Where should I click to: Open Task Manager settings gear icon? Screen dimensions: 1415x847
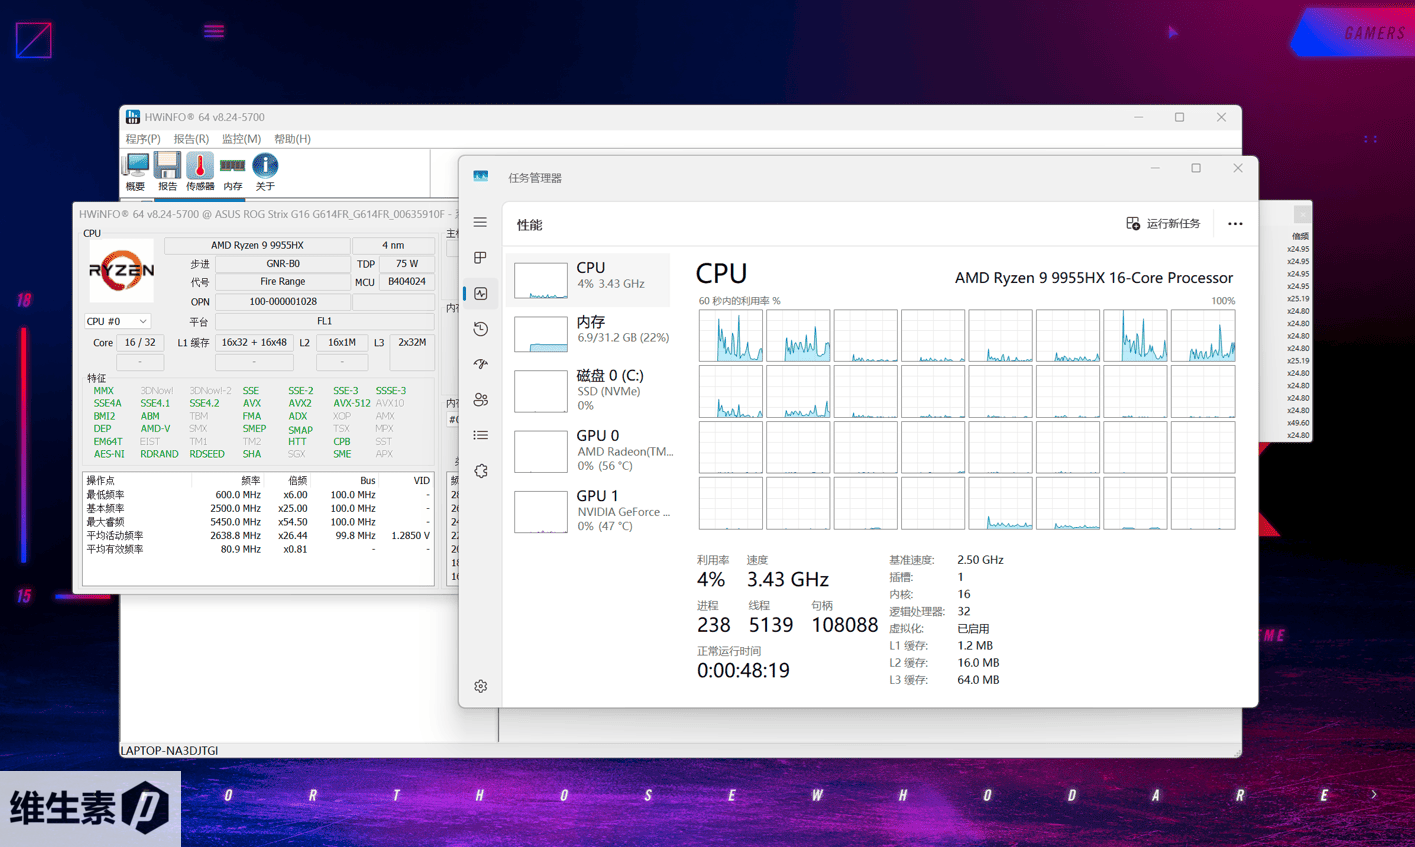click(x=481, y=686)
